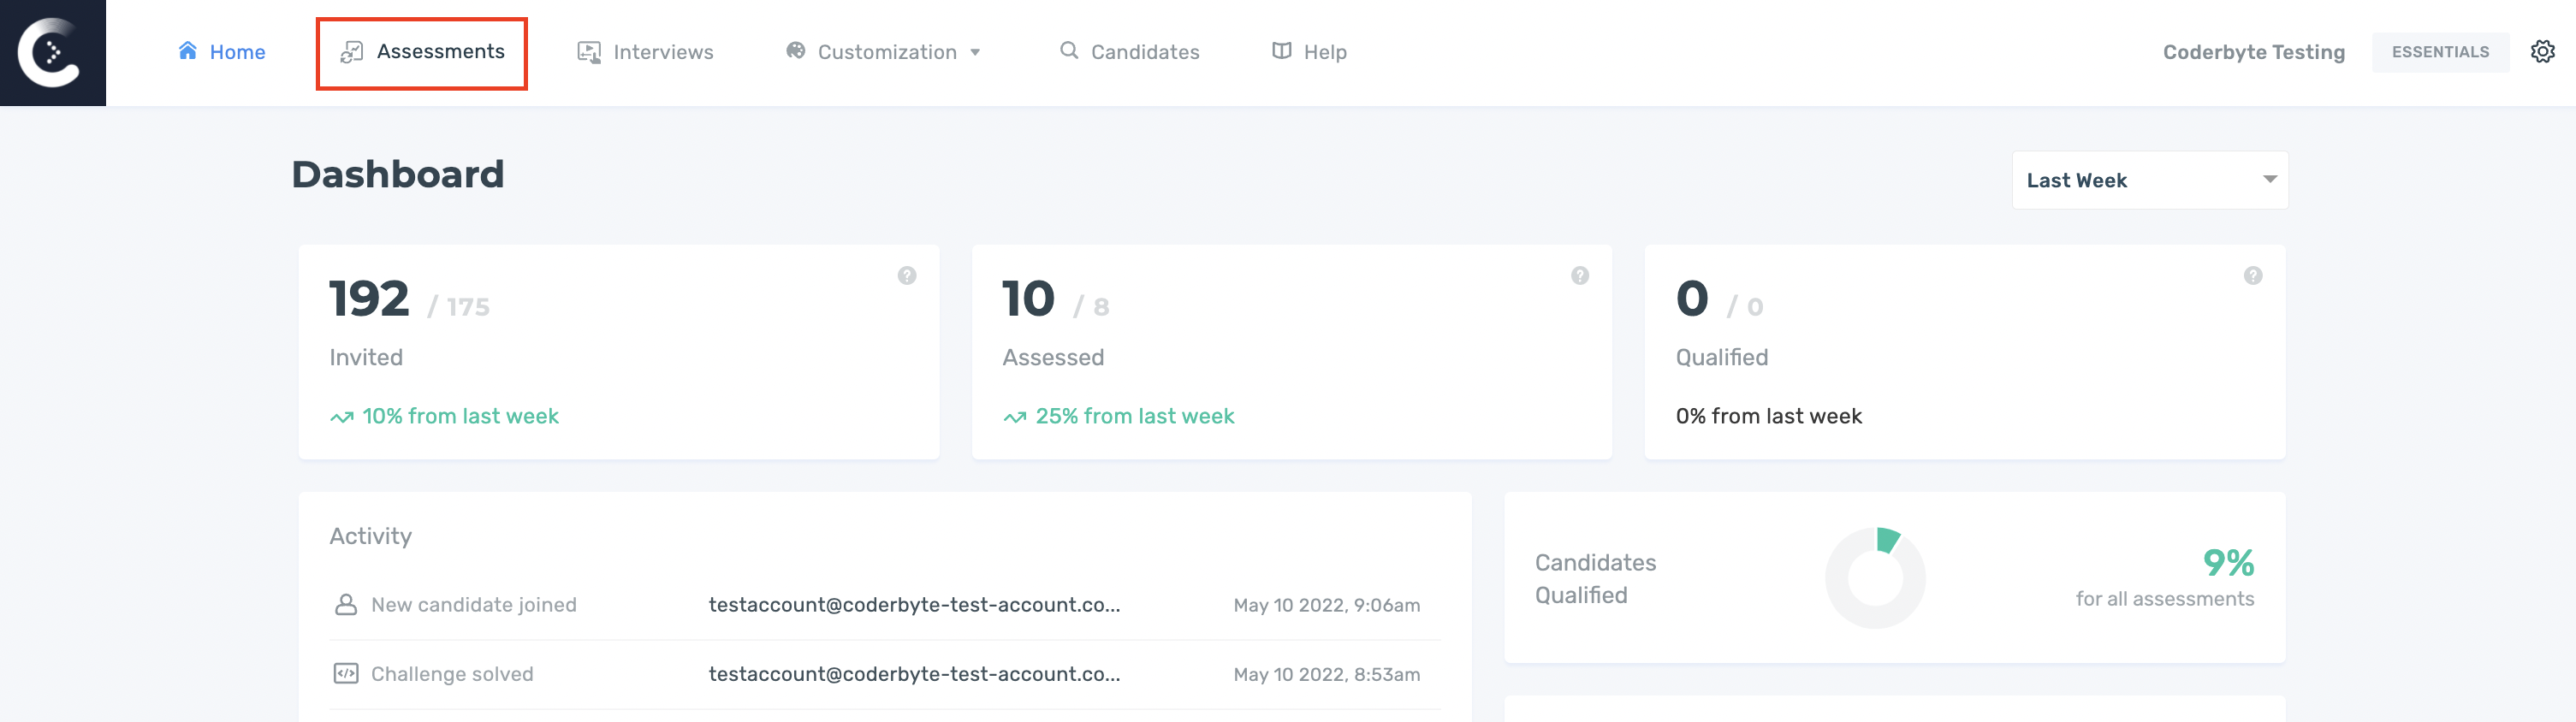This screenshot has width=2576, height=722.
Task: Click the code icon for Challenge solved
Action: (x=346, y=674)
